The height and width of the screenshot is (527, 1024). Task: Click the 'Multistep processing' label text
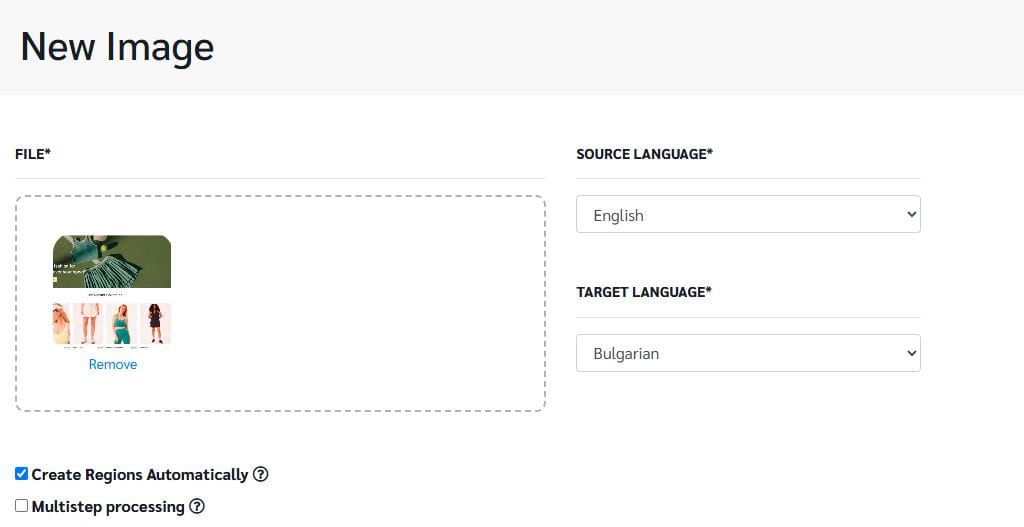click(108, 506)
